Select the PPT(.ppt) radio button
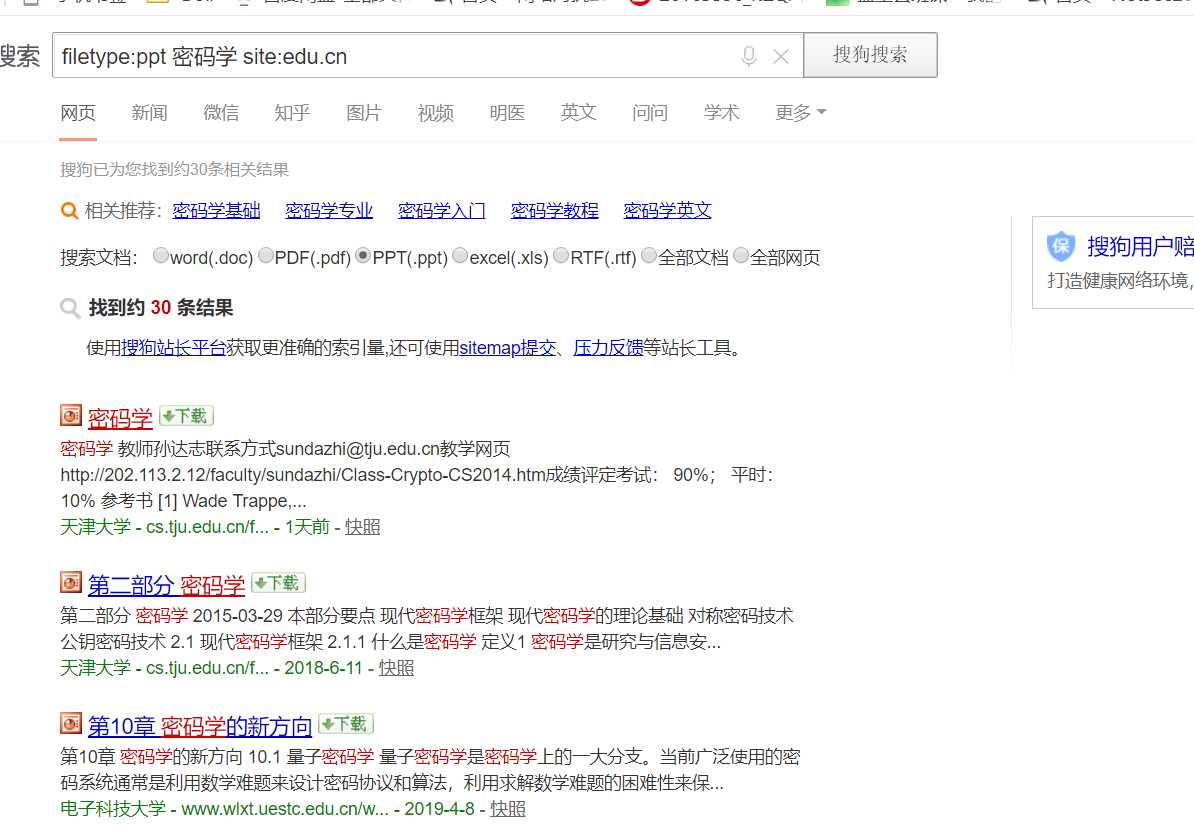 (363, 256)
